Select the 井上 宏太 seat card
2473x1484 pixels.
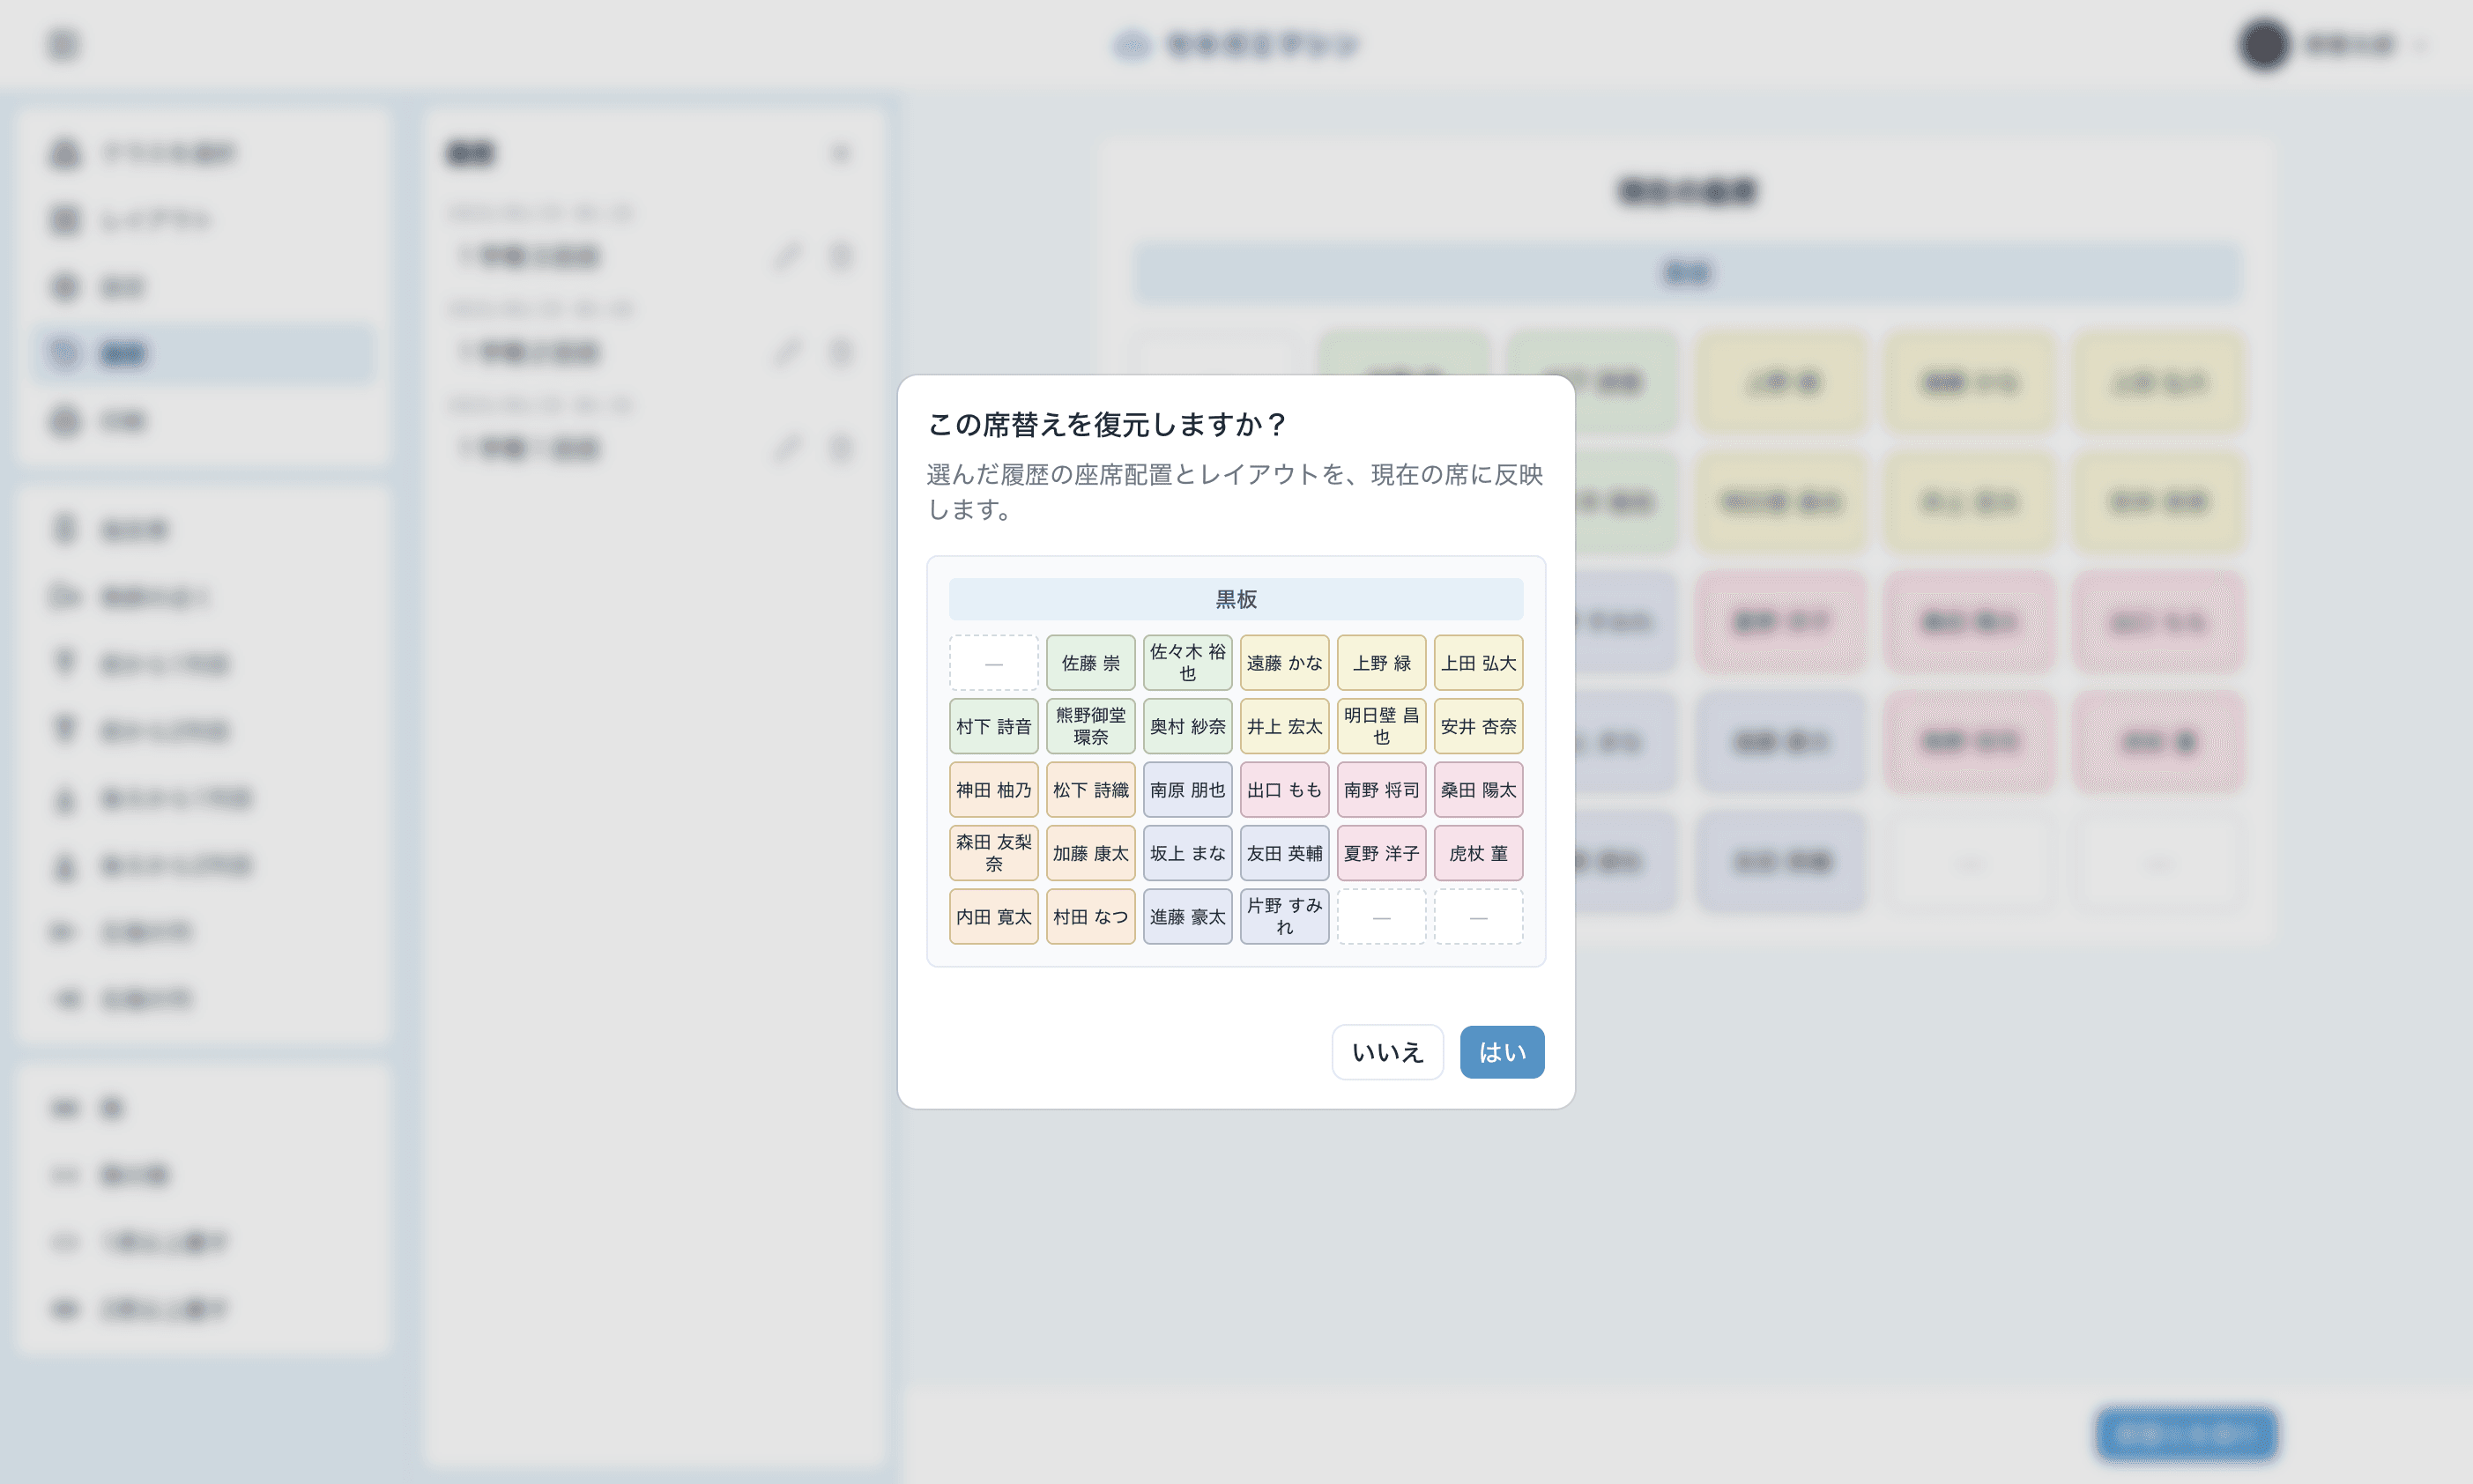point(1284,726)
